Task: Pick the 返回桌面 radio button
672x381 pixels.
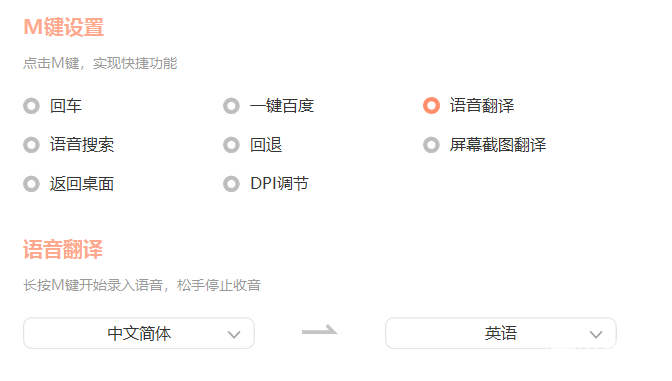Action: (x=31, y=184)
